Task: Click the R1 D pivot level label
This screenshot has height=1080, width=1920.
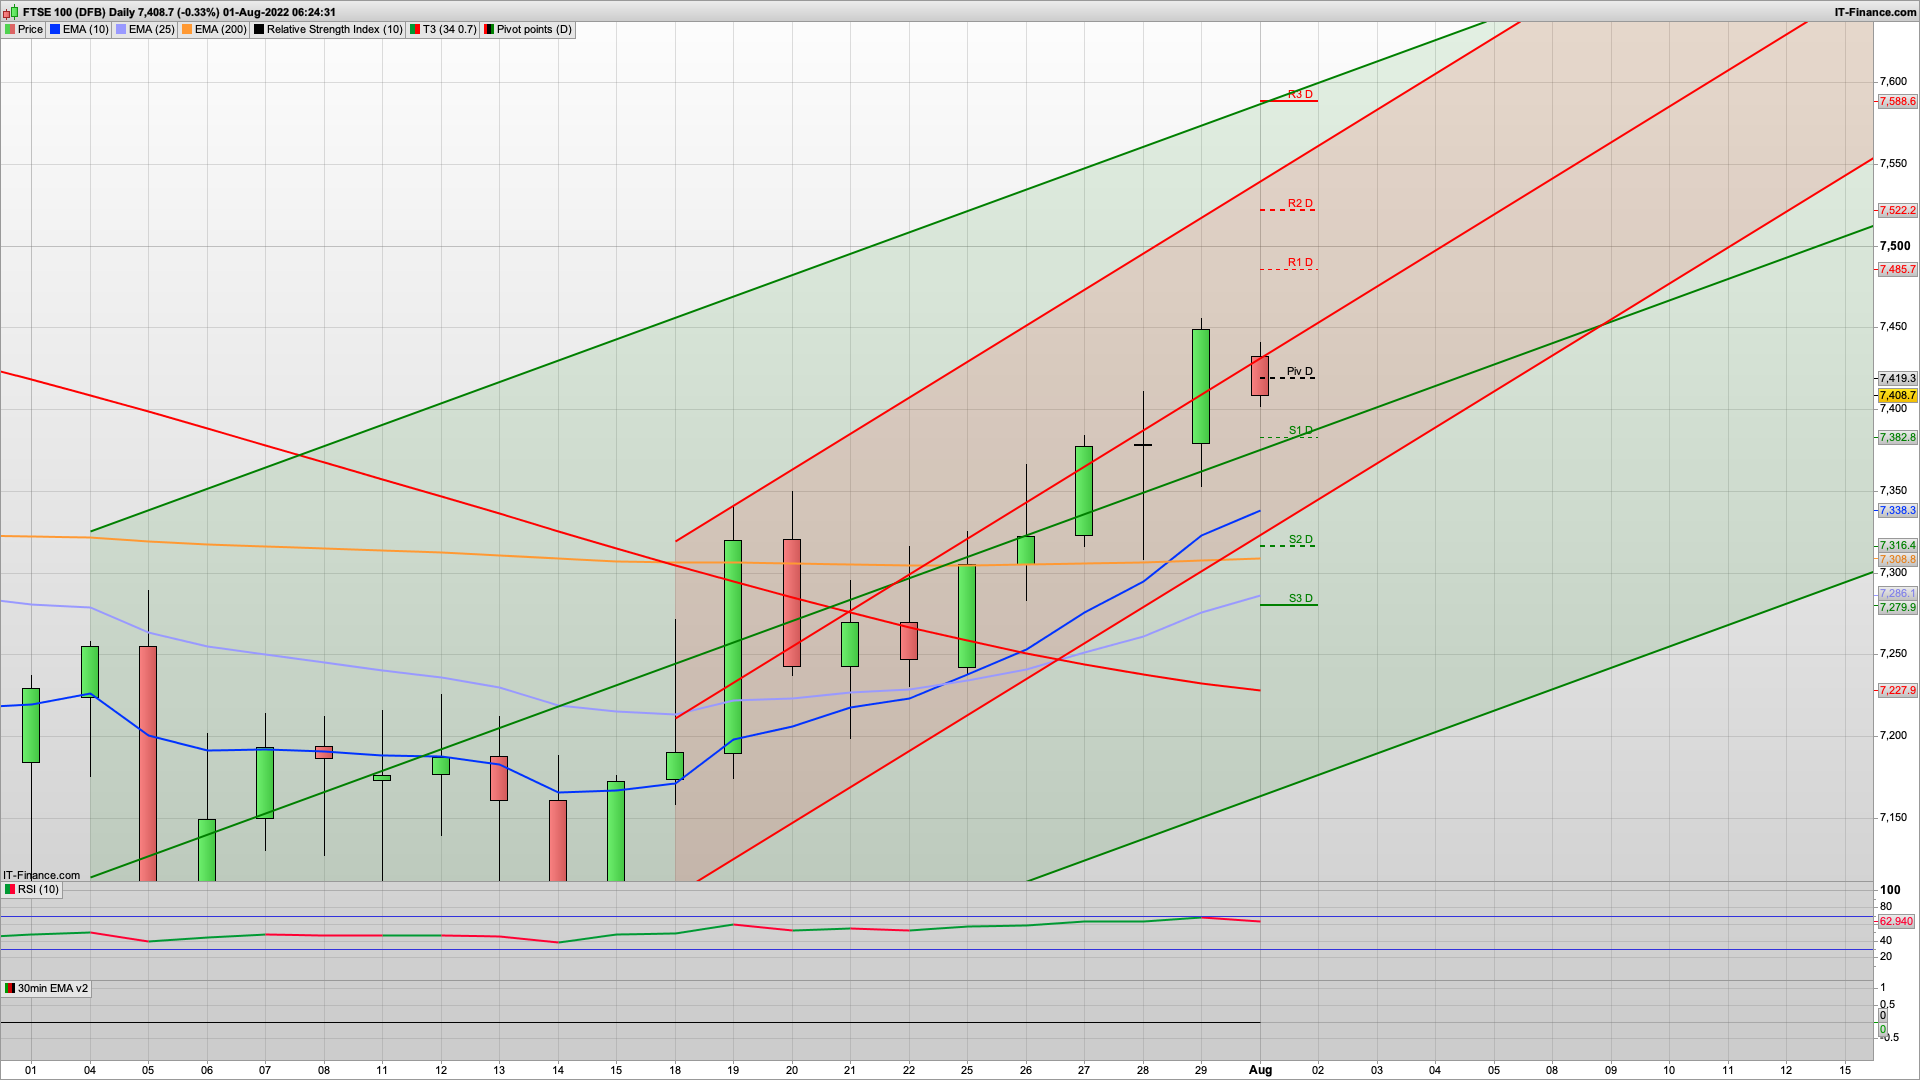Action: click(x=1300, y=262)
